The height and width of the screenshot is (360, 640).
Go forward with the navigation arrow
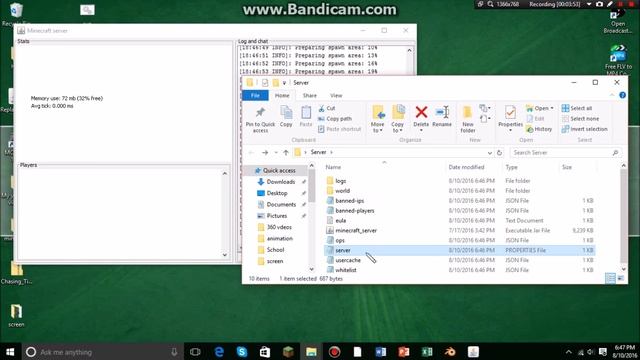coord(265,153)
